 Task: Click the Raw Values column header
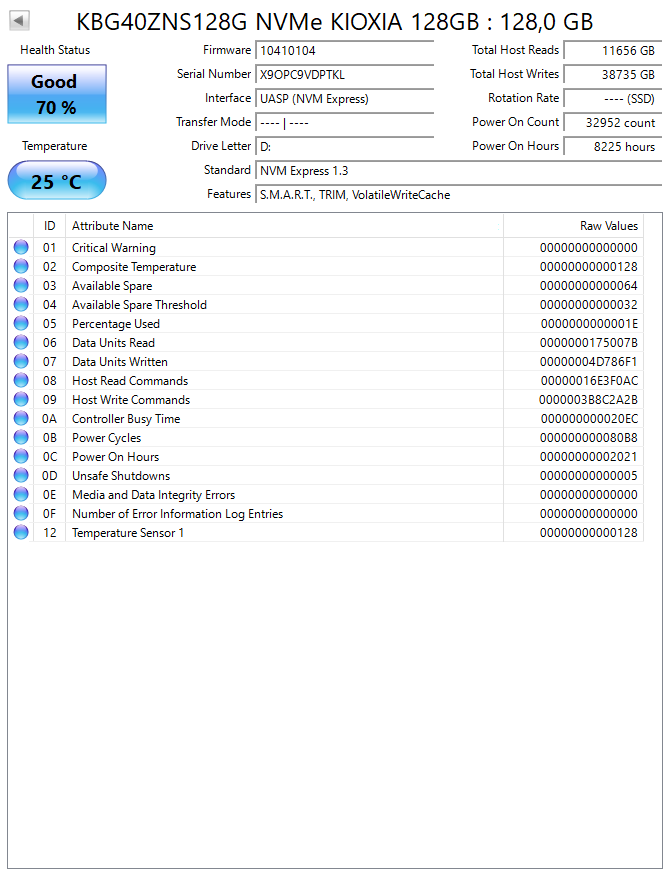coord(573,225)
